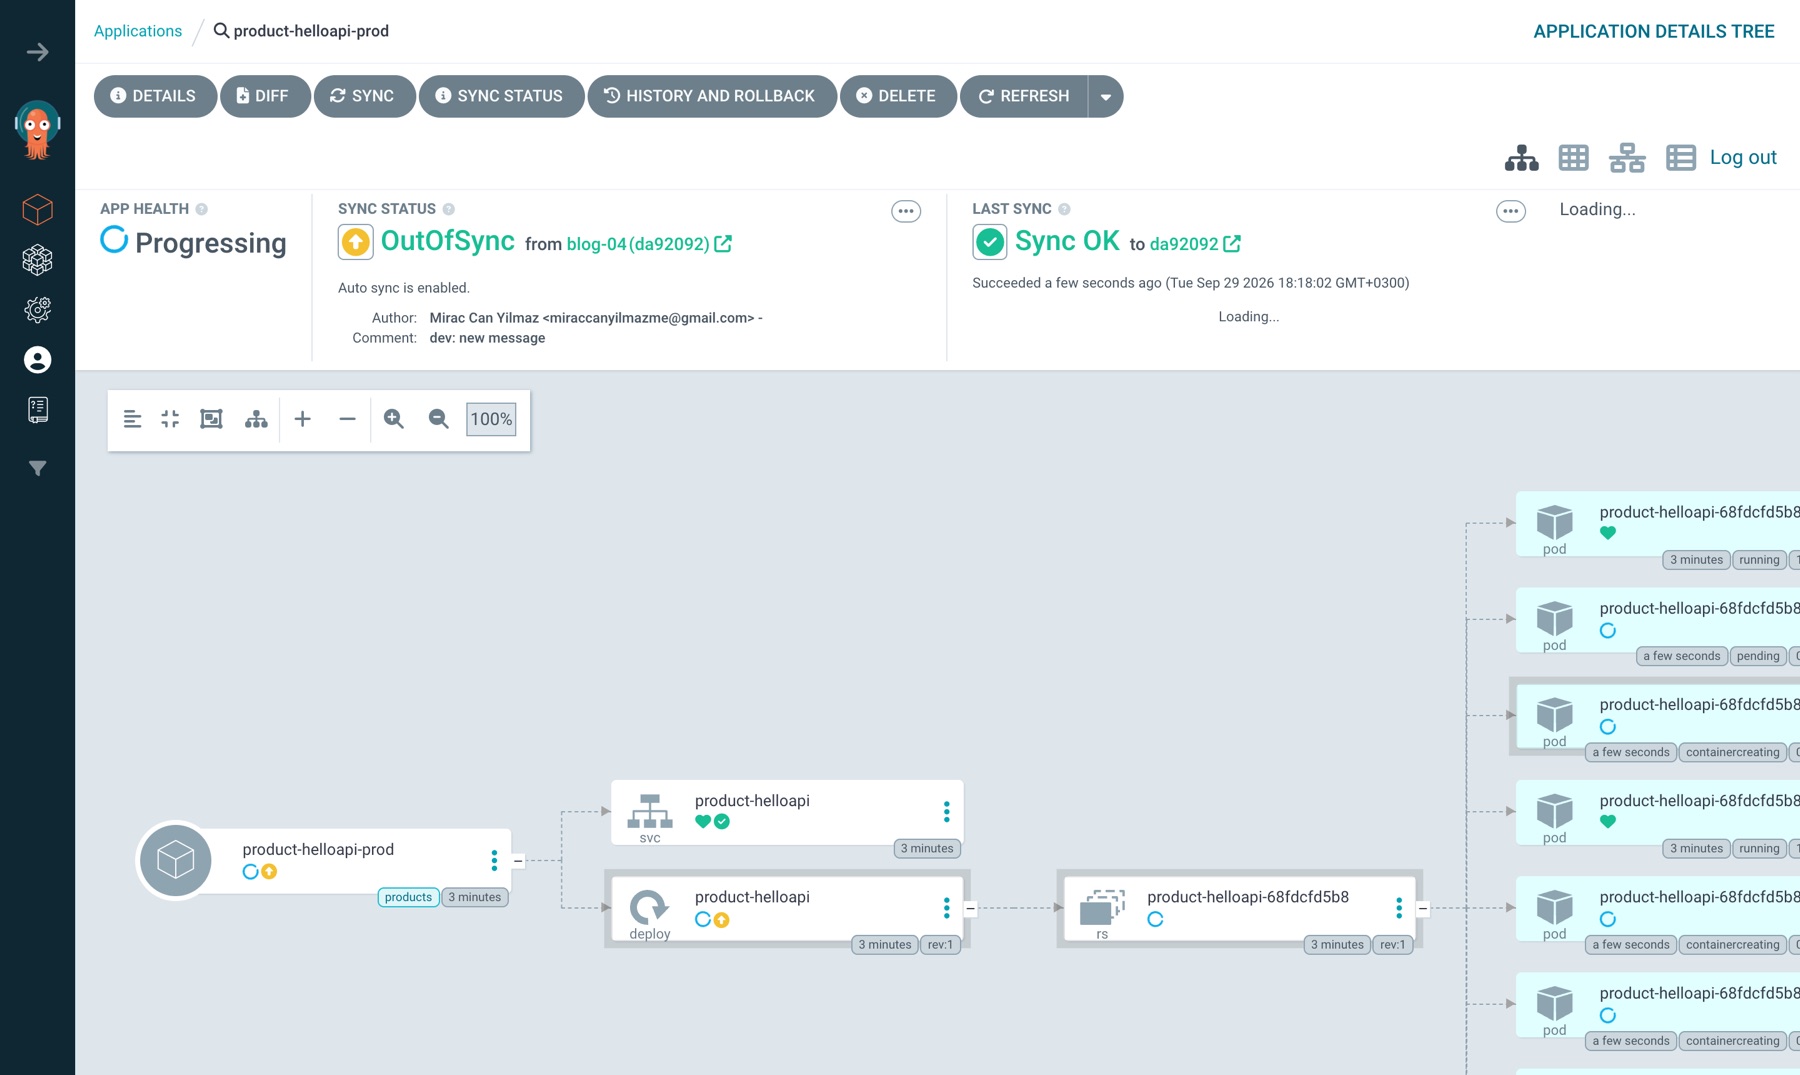Click the 100% zoom level box

pyautogui.click(x=491, y=419)
